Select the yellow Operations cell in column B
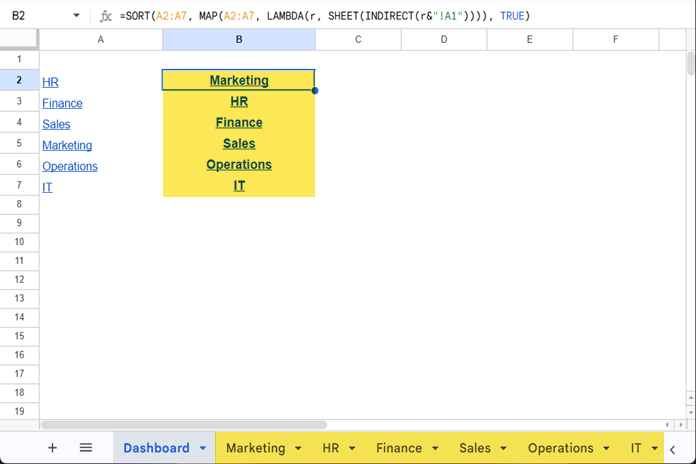The height and width of the screenshot is (464, 696). click(x=239, y=164)
